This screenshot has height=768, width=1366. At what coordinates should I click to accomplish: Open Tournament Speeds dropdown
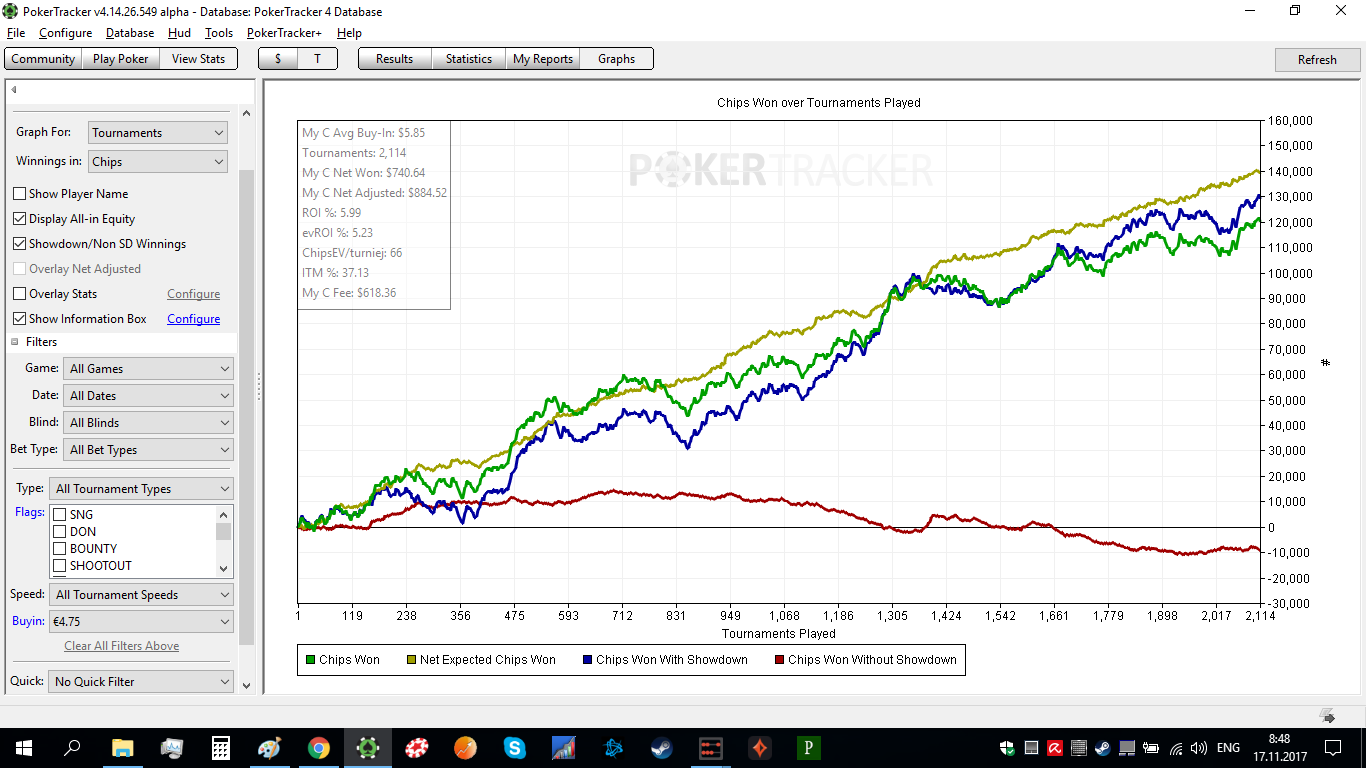click(x=141, y=595)
